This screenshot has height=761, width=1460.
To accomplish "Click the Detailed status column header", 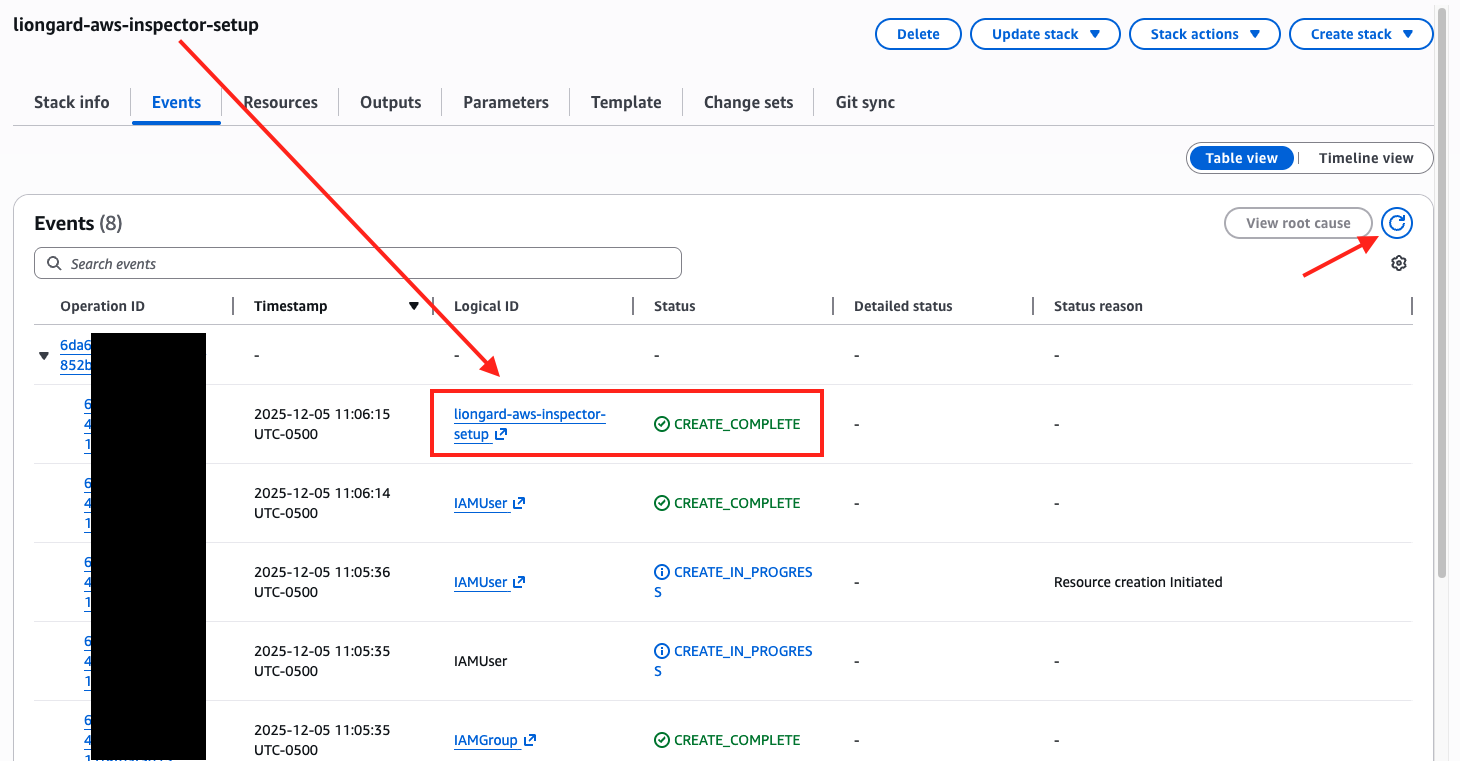I will [x=903, y=306].
